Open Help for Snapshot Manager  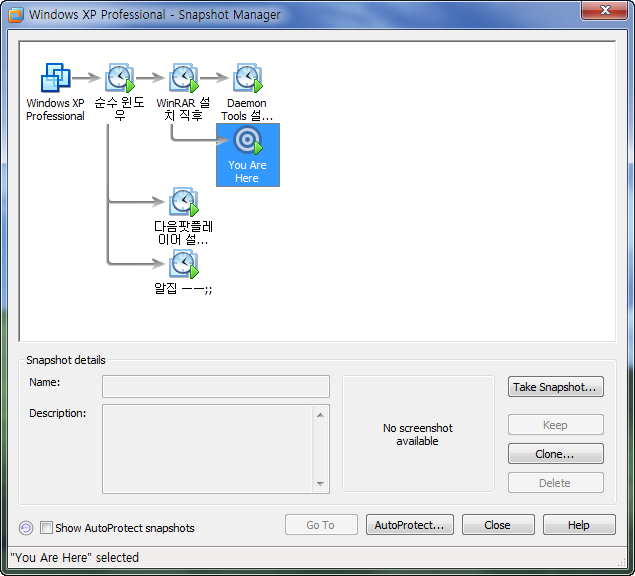click(x=579, y=525)
